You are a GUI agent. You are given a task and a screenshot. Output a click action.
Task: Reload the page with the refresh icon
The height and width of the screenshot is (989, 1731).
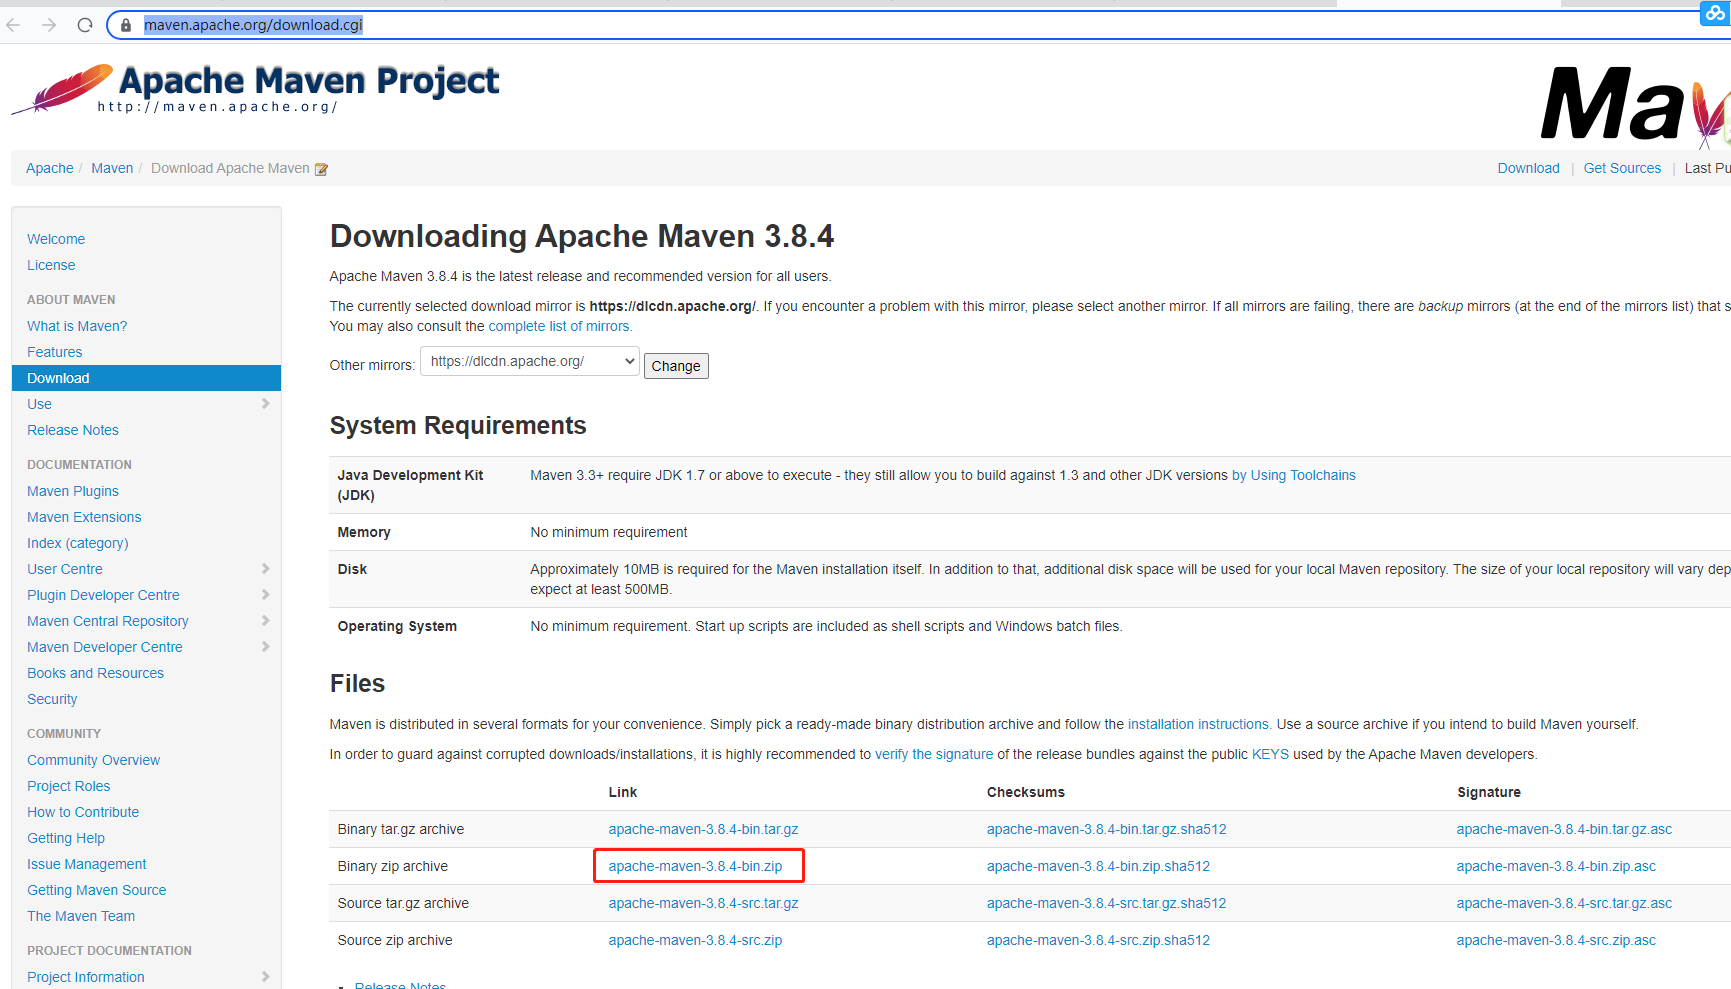(x=85, y=25)
